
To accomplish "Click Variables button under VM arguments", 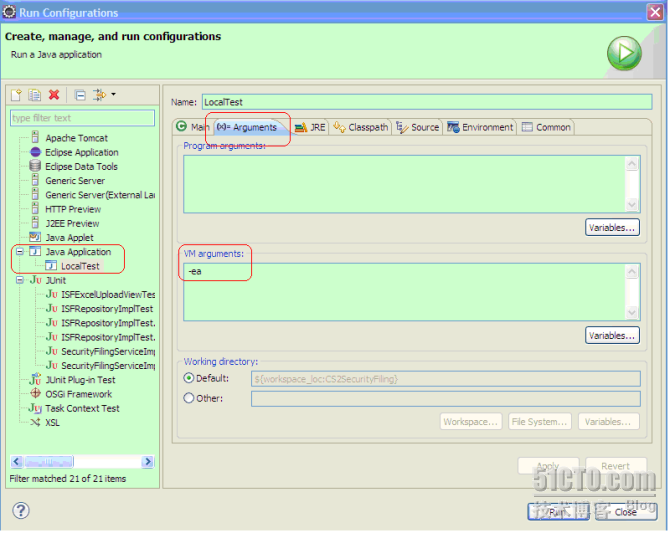I will (x=612, y=336).
